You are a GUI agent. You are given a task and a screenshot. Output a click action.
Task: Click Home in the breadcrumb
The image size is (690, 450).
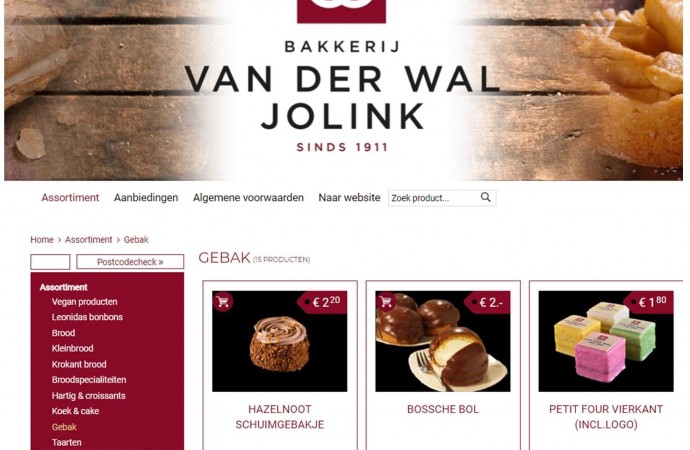tap(42, 240)
